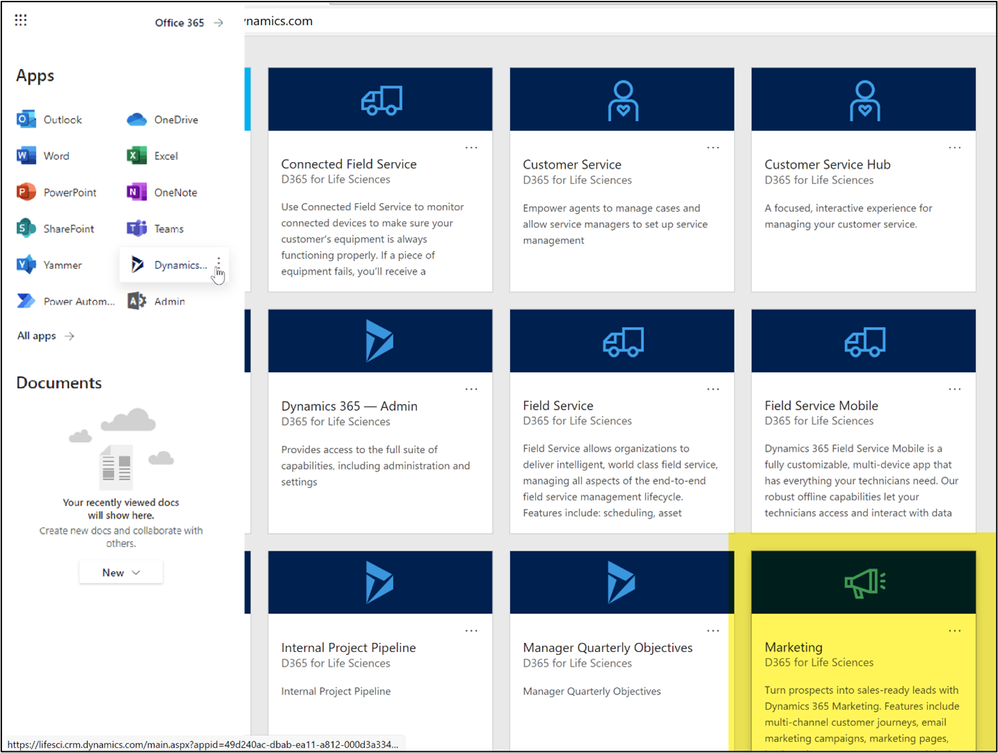
Task: Click the Apps section heading
Action: point(35,76)
